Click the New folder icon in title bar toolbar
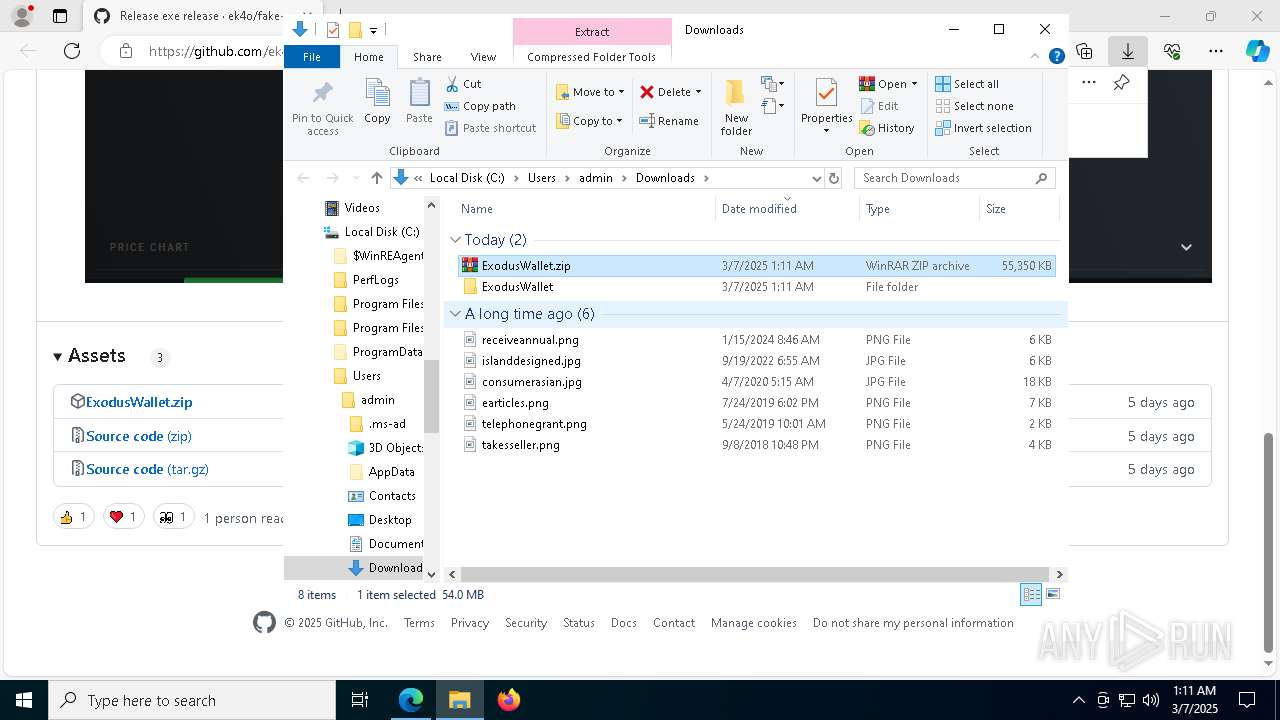The width and height of the screenshot is (1280, 720). click(x=355, y=30)
